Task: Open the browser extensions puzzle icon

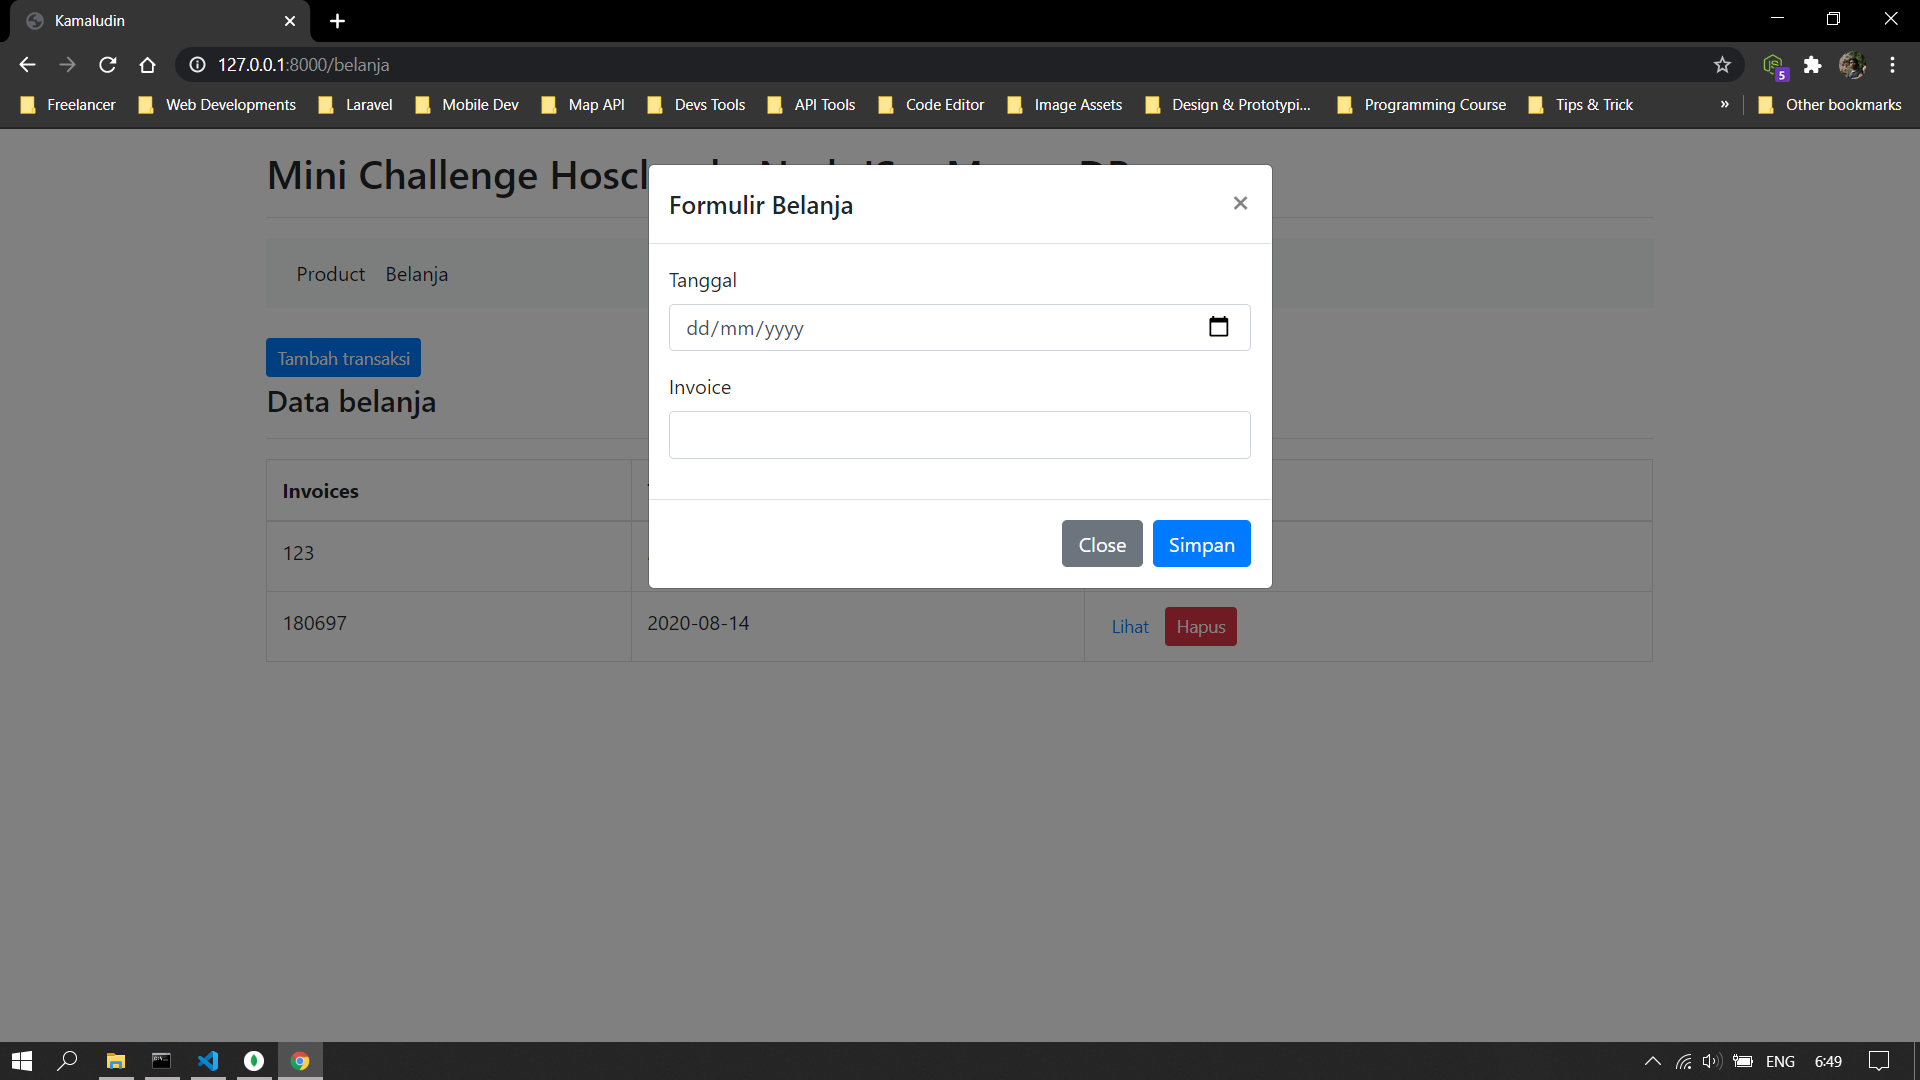Action: (1812, 65)
